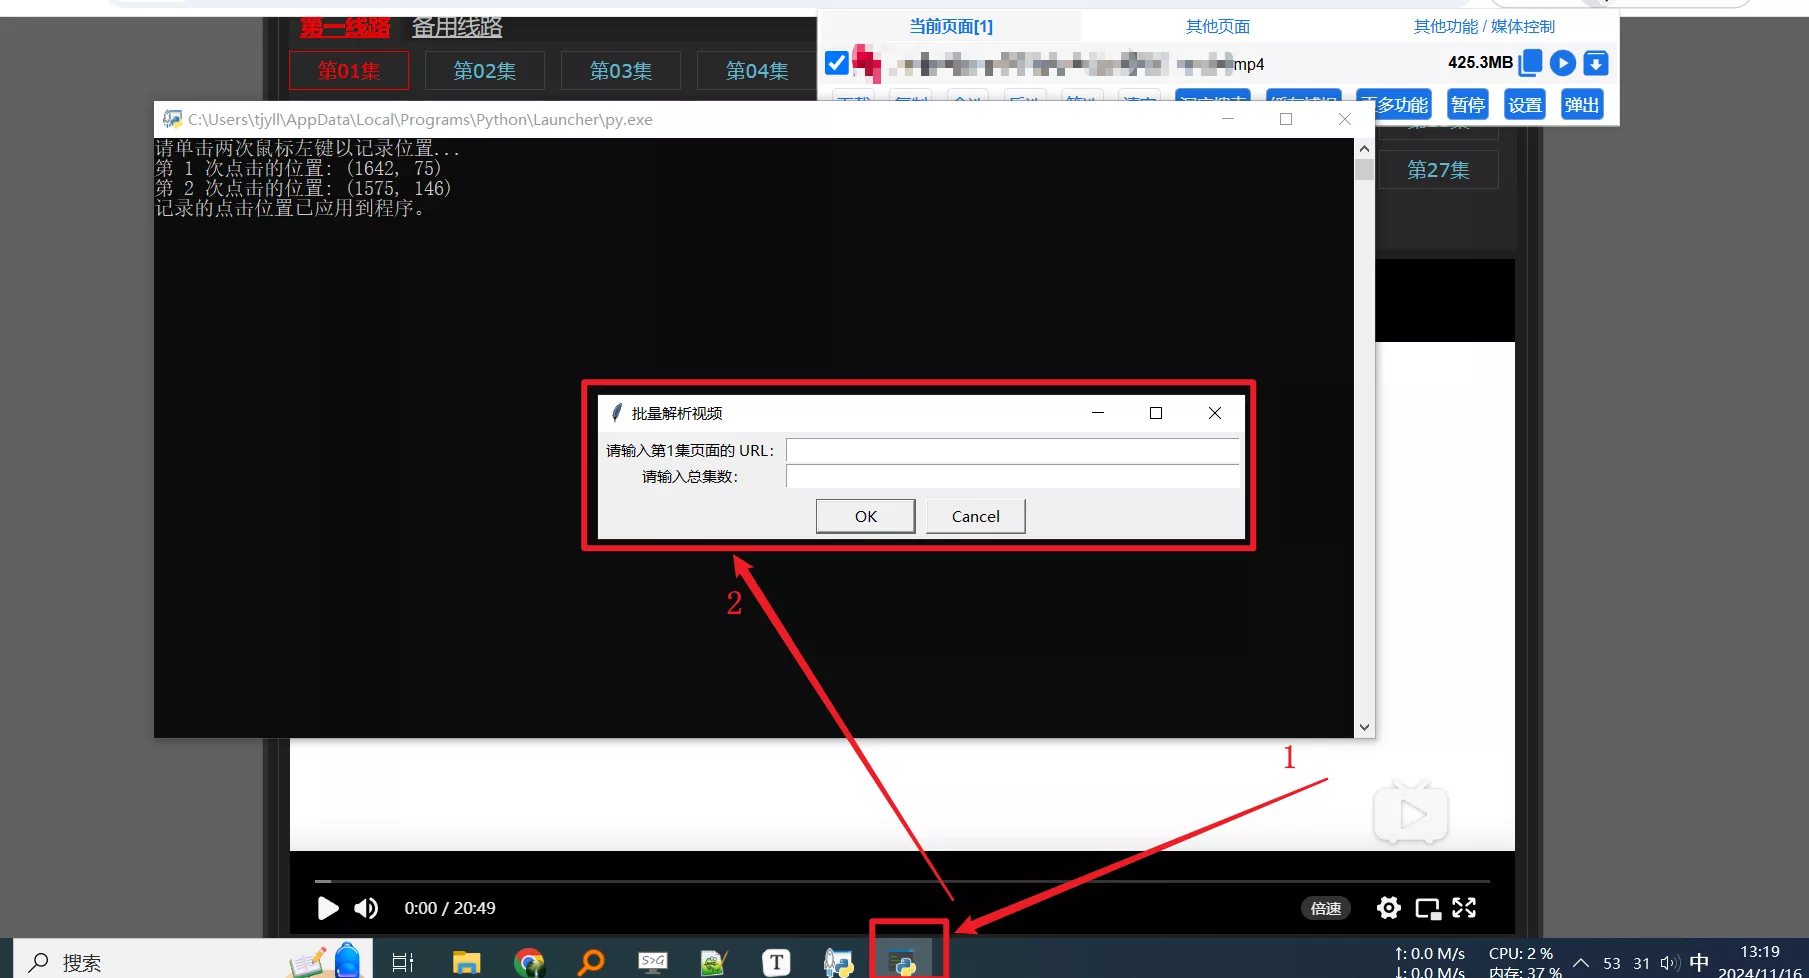The image size is (1809, 978).
Task: Switch to 备用线路 source
Action: (x=457, y=27)
